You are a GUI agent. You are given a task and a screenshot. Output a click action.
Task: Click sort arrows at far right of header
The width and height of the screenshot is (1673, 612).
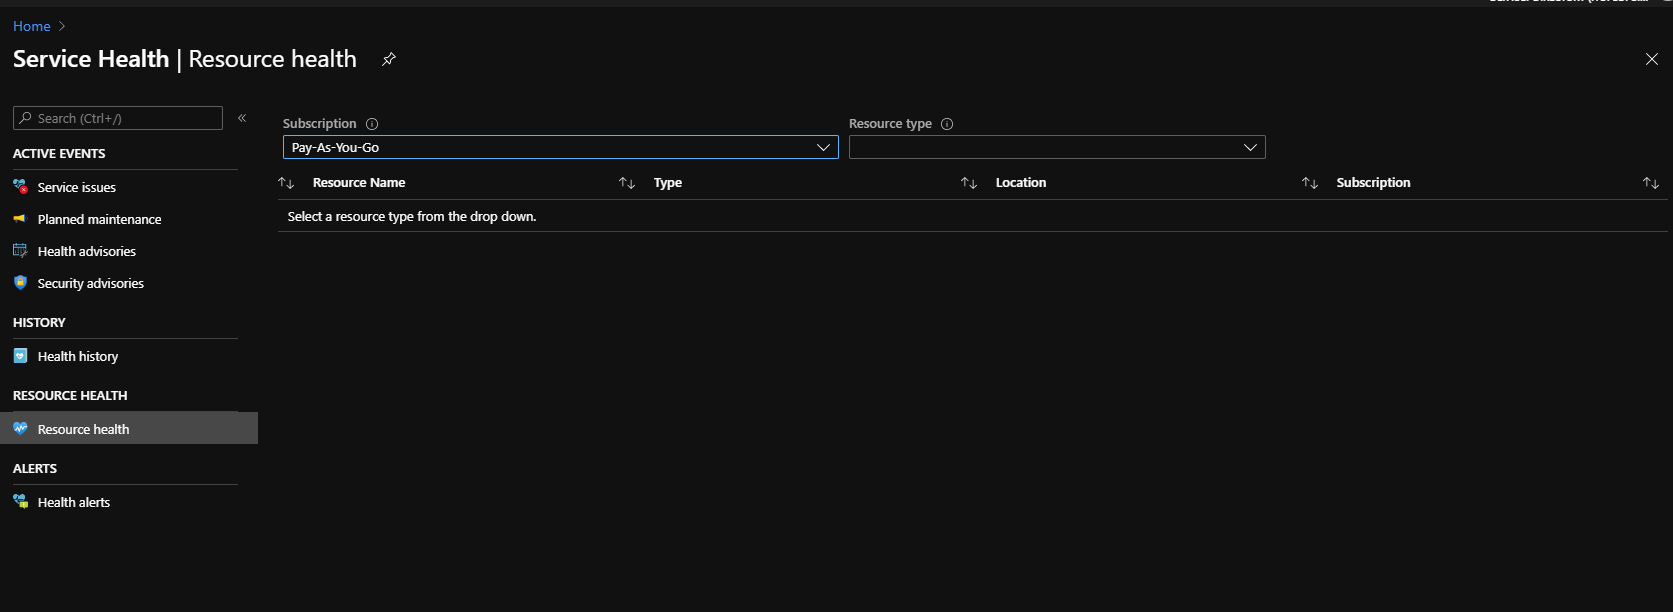(1651, 183)
